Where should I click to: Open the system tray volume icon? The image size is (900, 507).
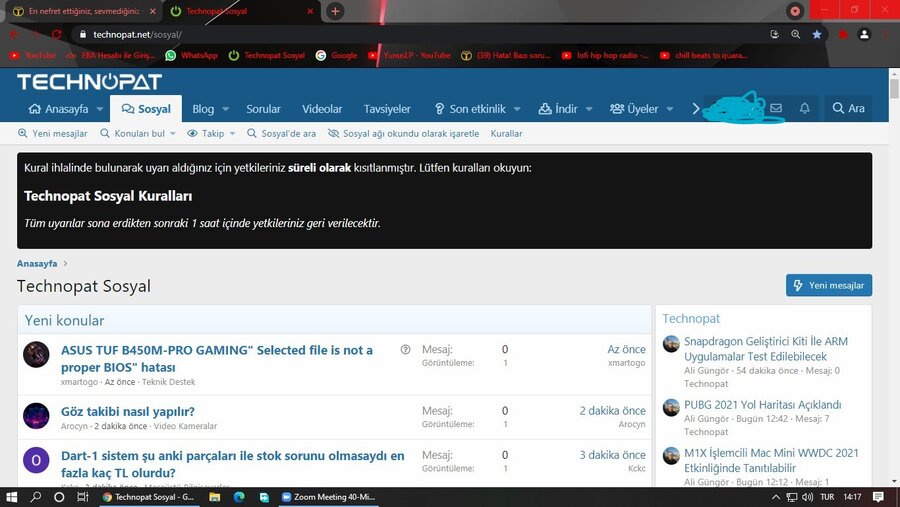pyautogui.click(x=808, y=497)
